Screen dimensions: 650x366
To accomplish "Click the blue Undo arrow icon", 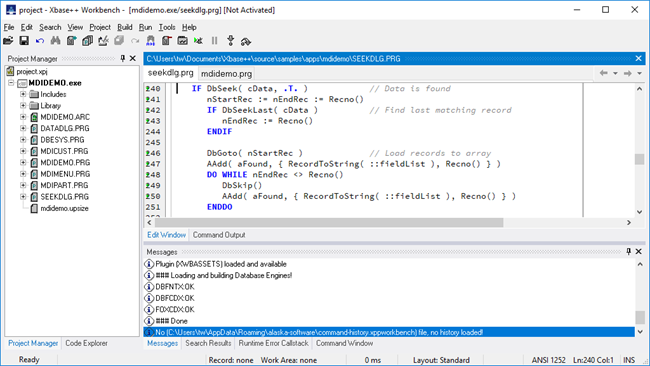I will pos(40,41).
